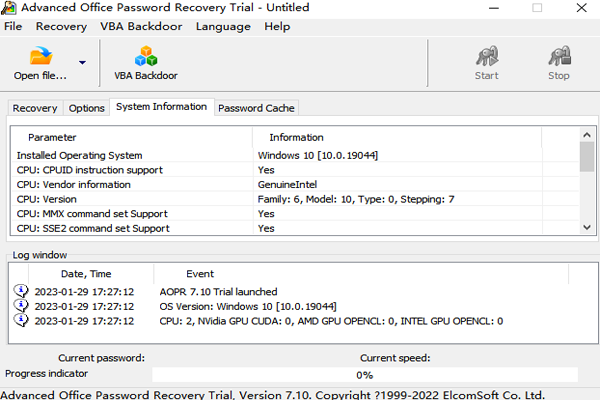Click the Stop recovery keys icon
Image resolution: width=600 pixels, height=400 pixels.
pyautogui.click(x=559, y=56)
